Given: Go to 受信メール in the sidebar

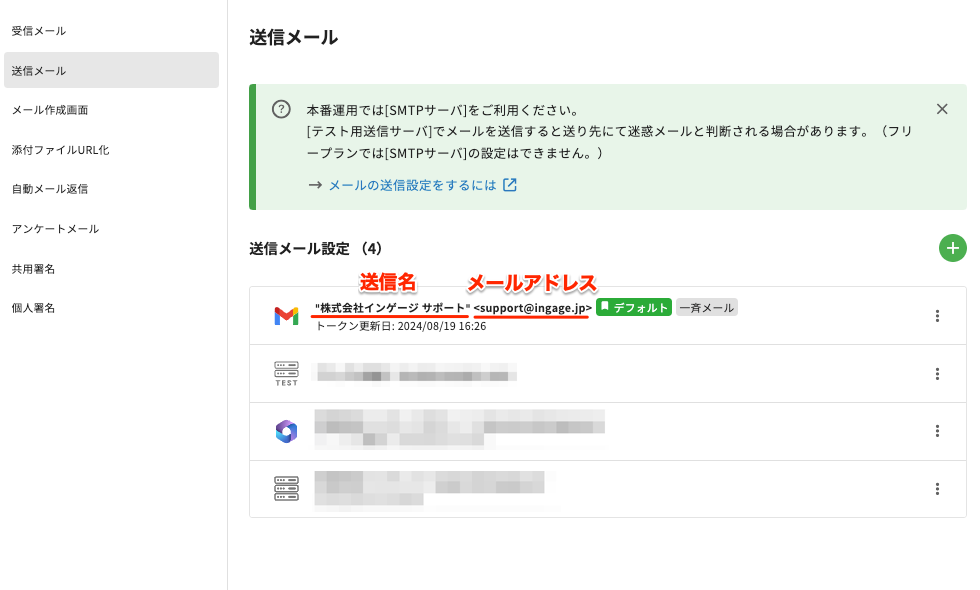Looking at the screenshot, I should [x=39, y=31].
